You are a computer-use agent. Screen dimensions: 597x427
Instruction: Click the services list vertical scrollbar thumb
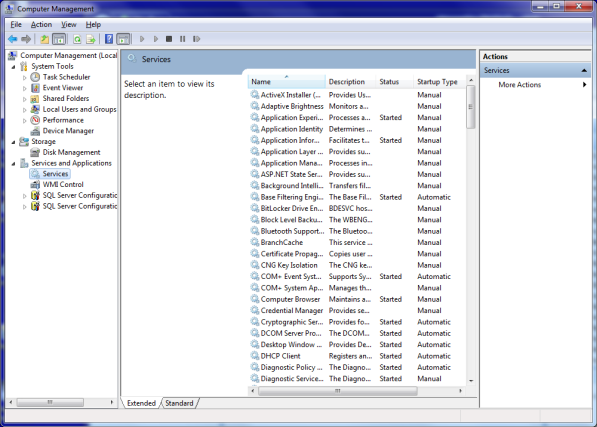[471, 107]
